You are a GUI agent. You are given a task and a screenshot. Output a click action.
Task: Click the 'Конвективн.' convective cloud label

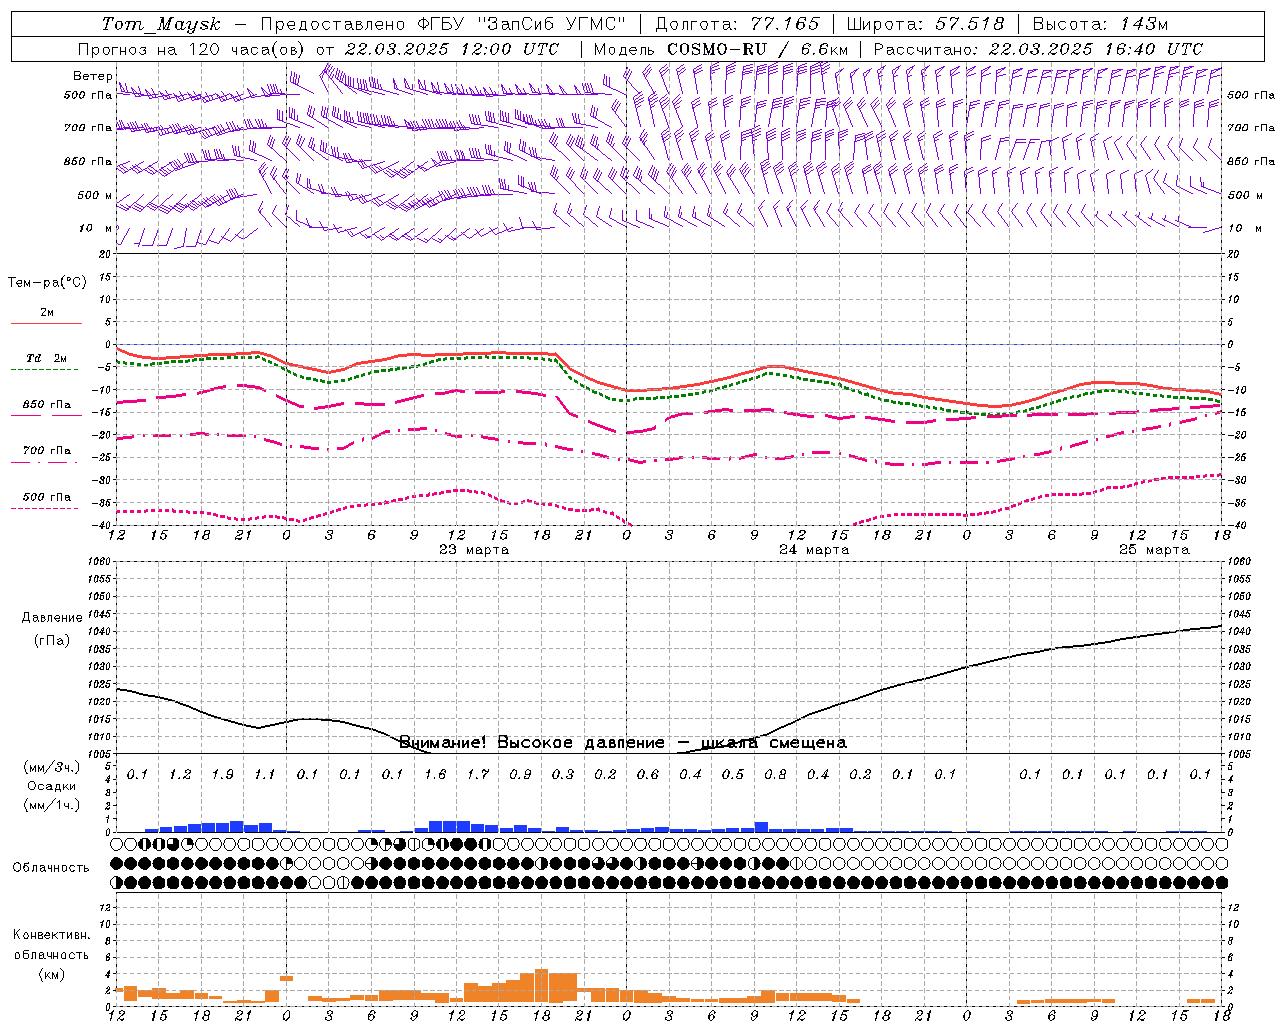pyautogui.click(x=51, y=935)
